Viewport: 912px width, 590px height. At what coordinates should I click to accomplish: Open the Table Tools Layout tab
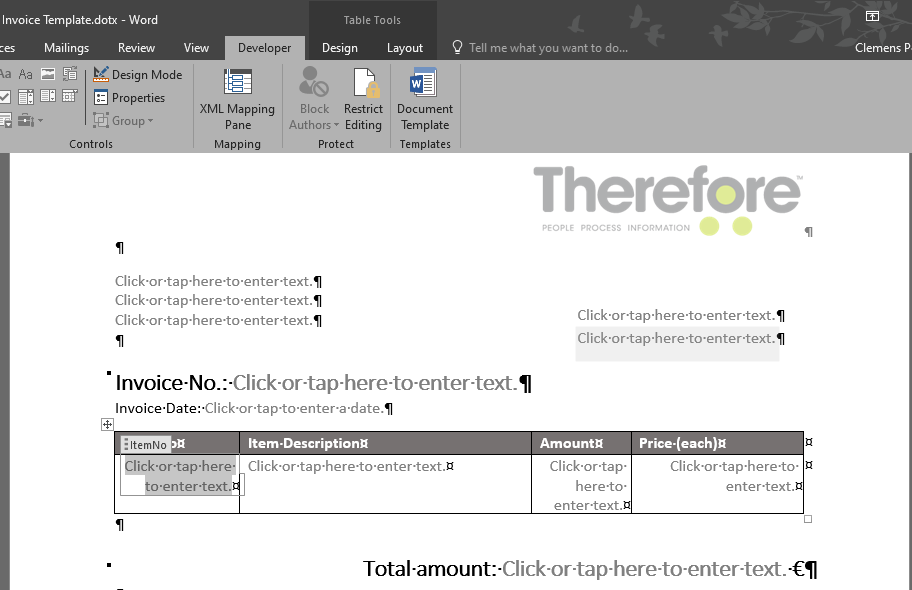pyautogui.click(x=404, y=47)
